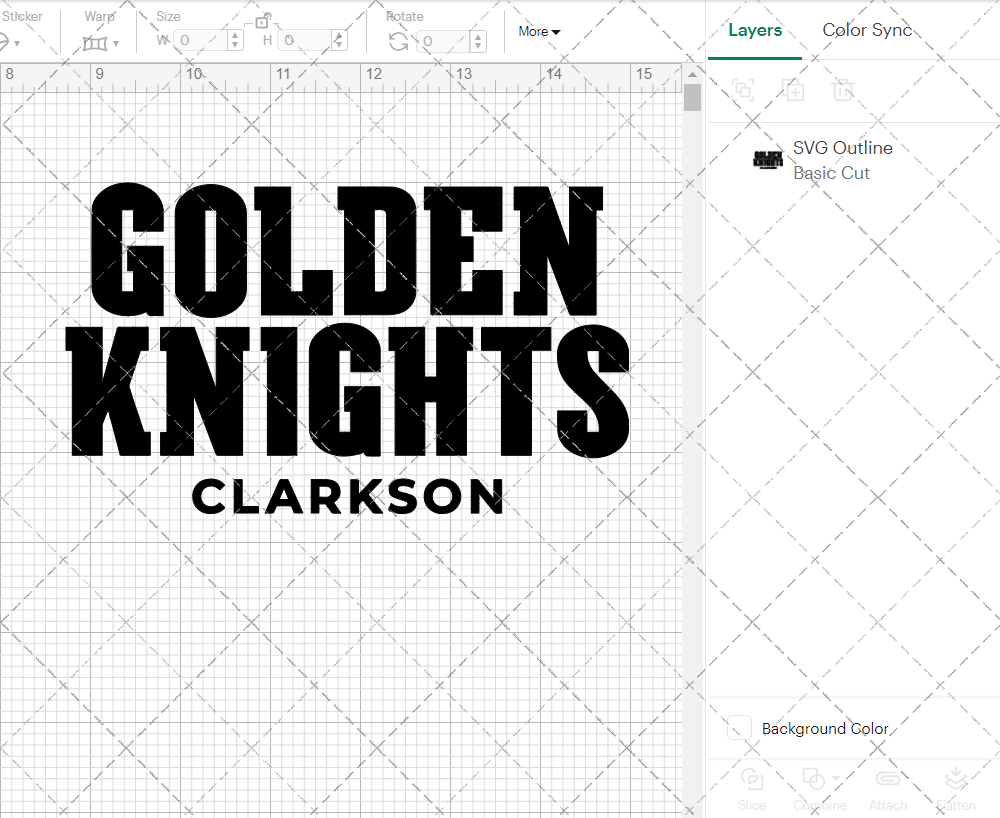Image resolution: width=1000 pixels, height=818 pixels.
Task: Click the SVG Outline Basic Cut layer
Action: coord(843,158)
